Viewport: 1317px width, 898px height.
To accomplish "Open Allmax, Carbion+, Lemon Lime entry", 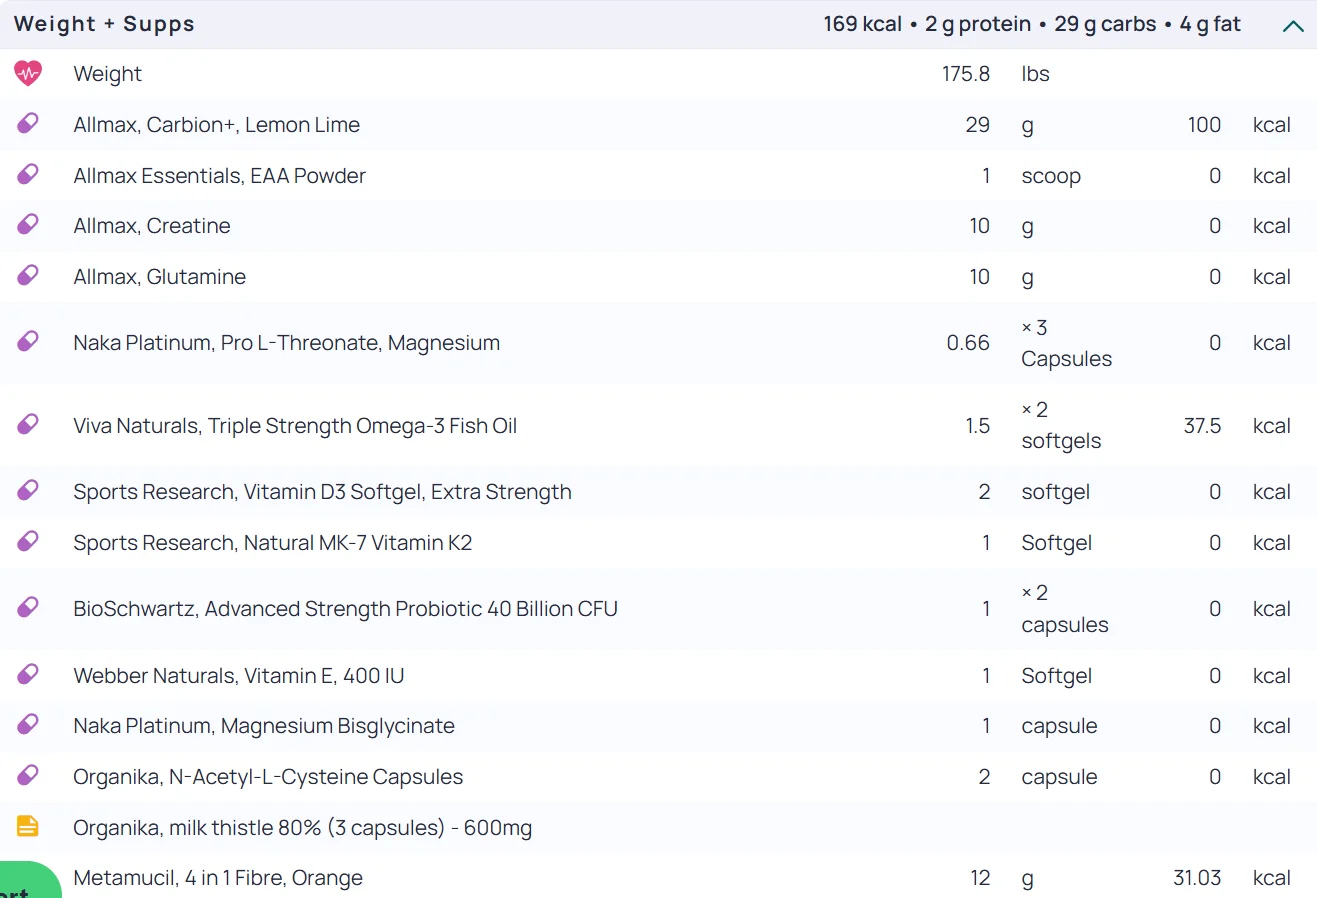I will (x=216, y=125).
